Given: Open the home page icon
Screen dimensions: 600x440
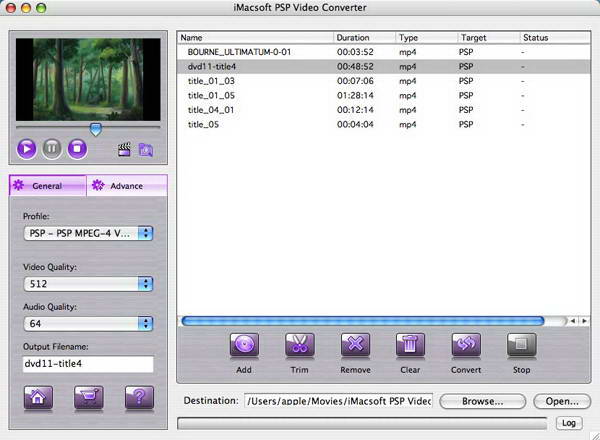Looking at the screenshot, I should click(38, 398).
